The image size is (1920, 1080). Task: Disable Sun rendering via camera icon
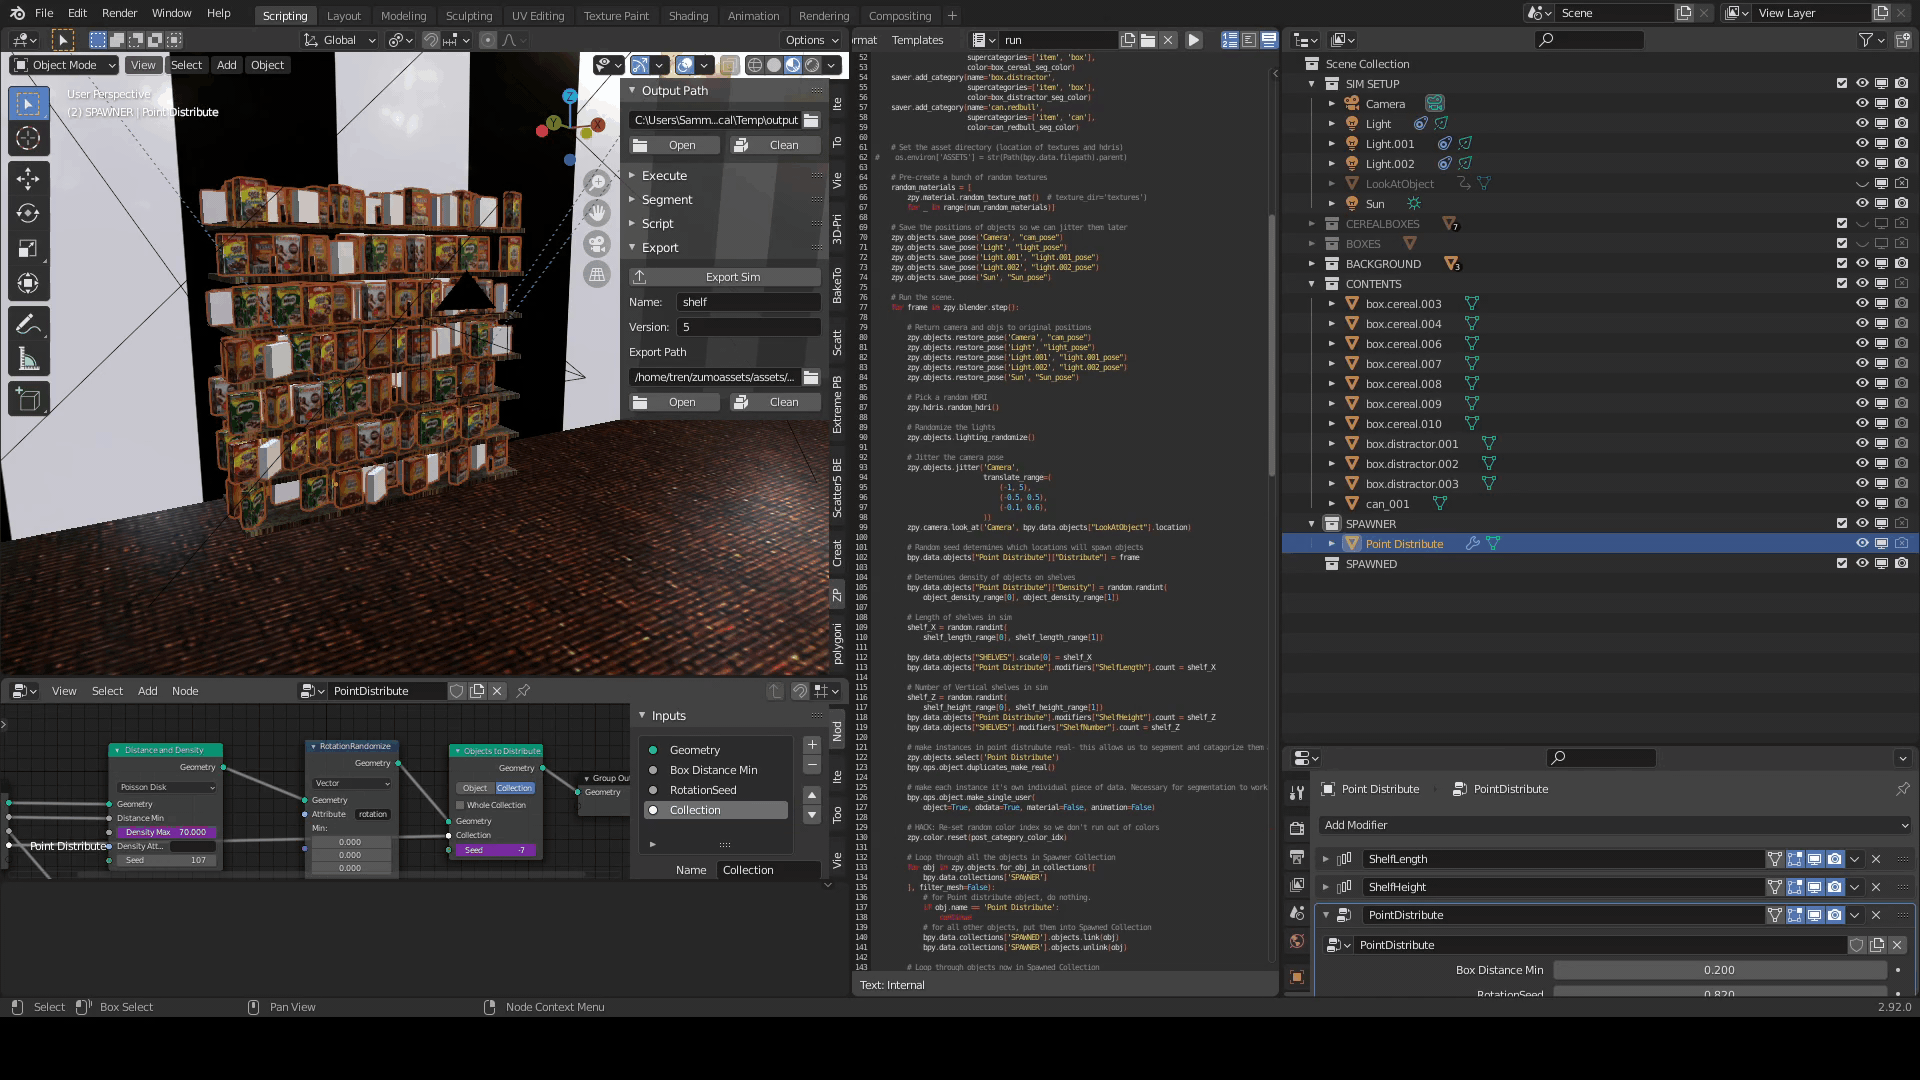(1901, 204)
